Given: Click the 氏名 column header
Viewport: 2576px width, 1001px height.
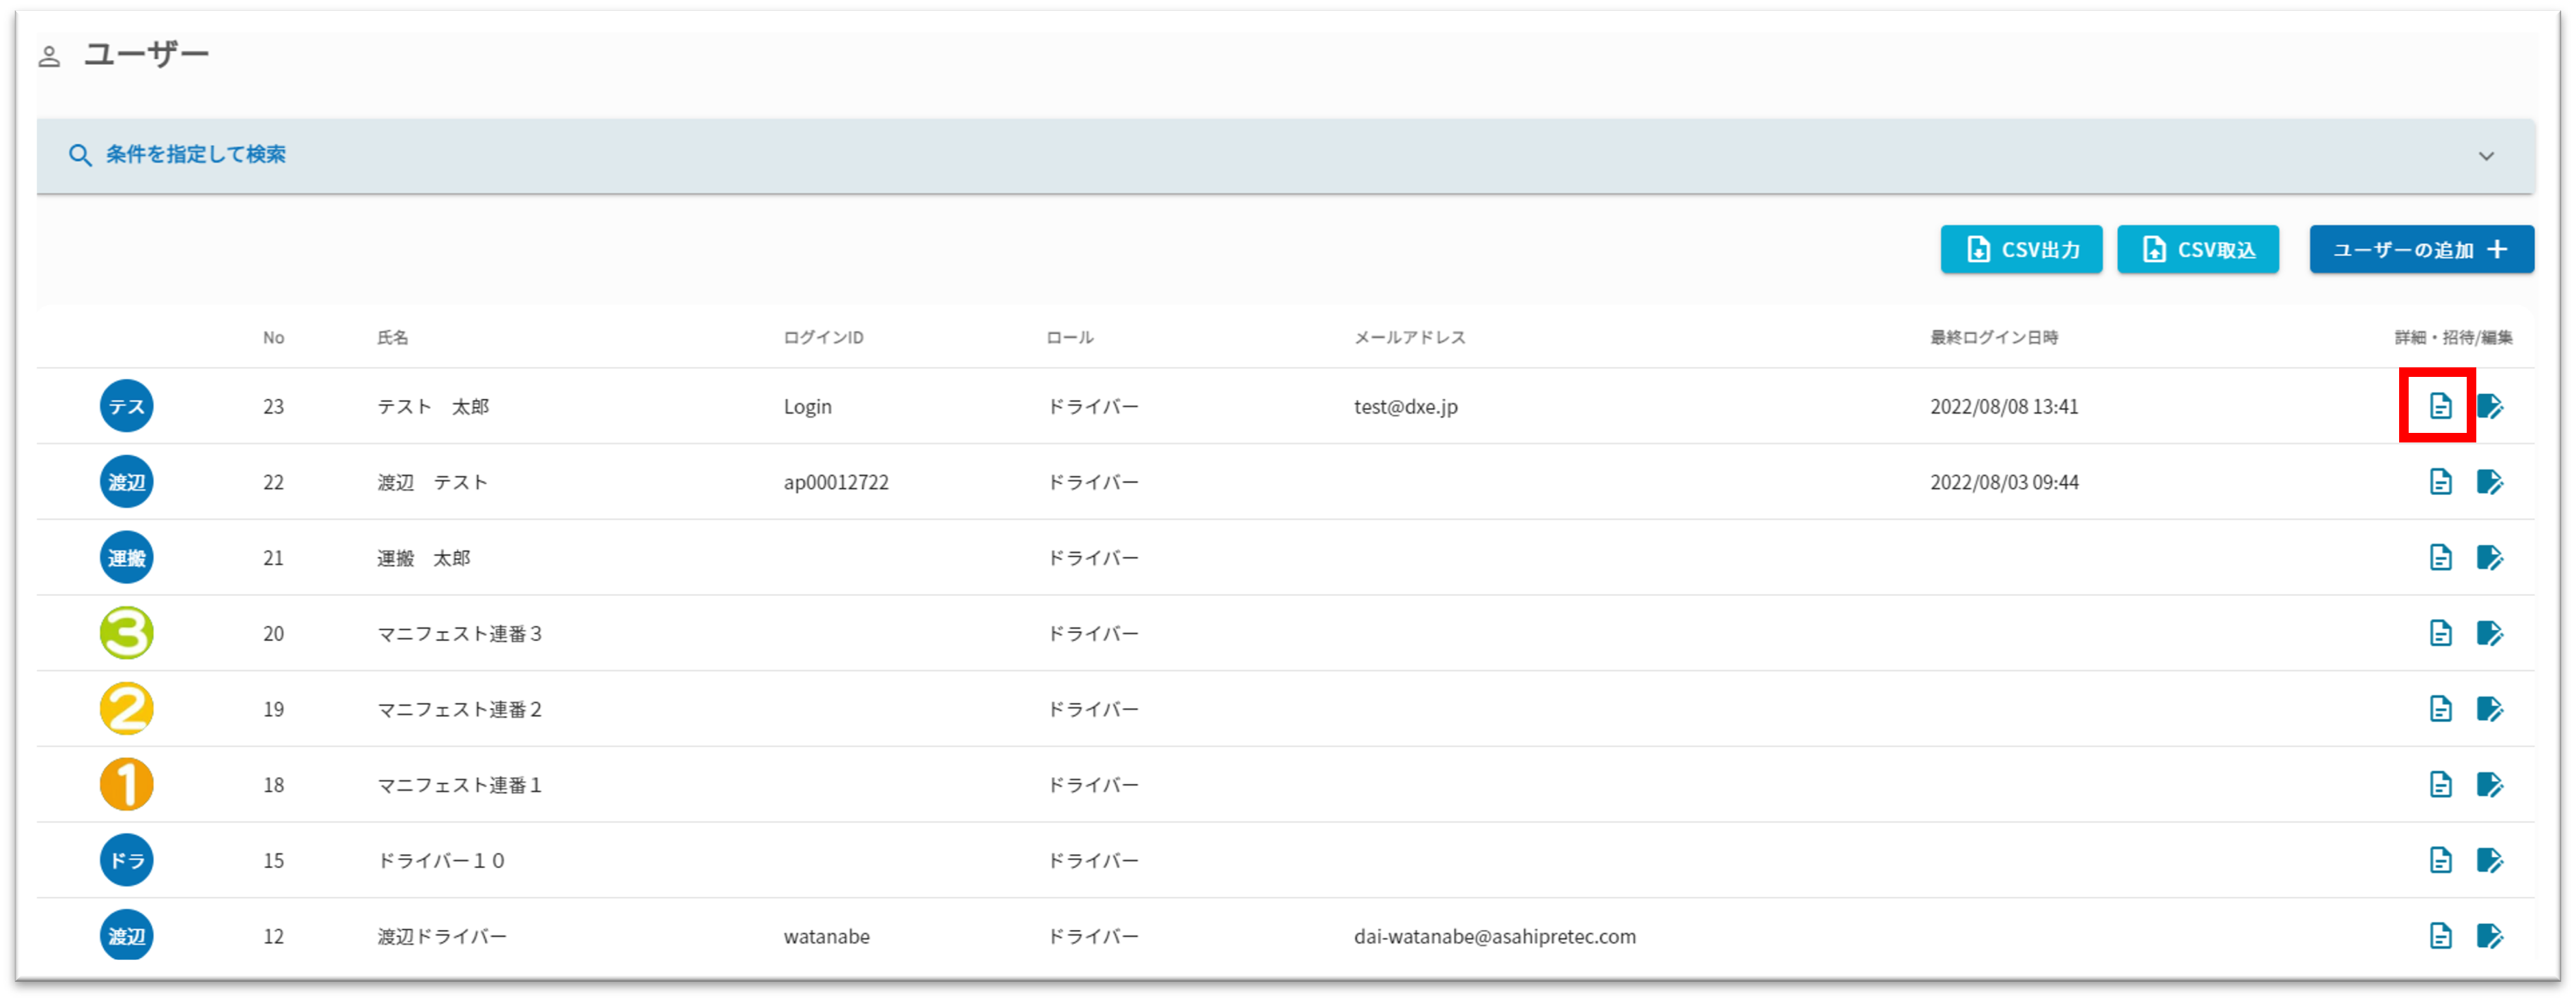Looking at the screenshot, I should tap(392, 338).
